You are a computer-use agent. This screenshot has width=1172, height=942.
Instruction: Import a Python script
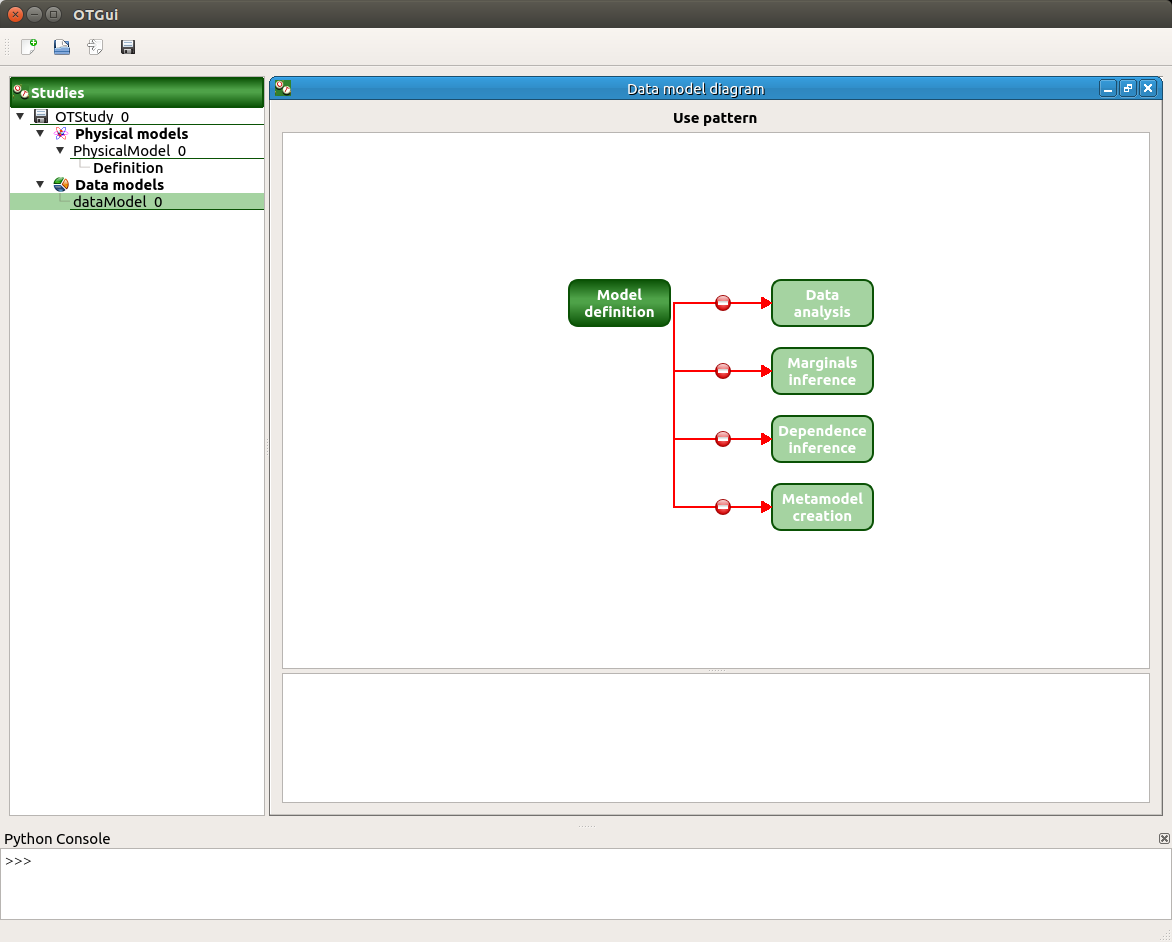[94, 46]
